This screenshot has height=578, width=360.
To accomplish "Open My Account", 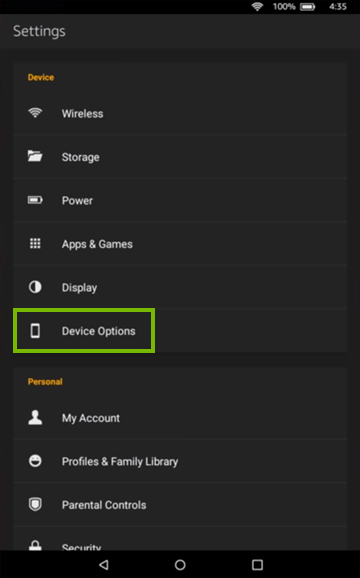I will point(180,418).
